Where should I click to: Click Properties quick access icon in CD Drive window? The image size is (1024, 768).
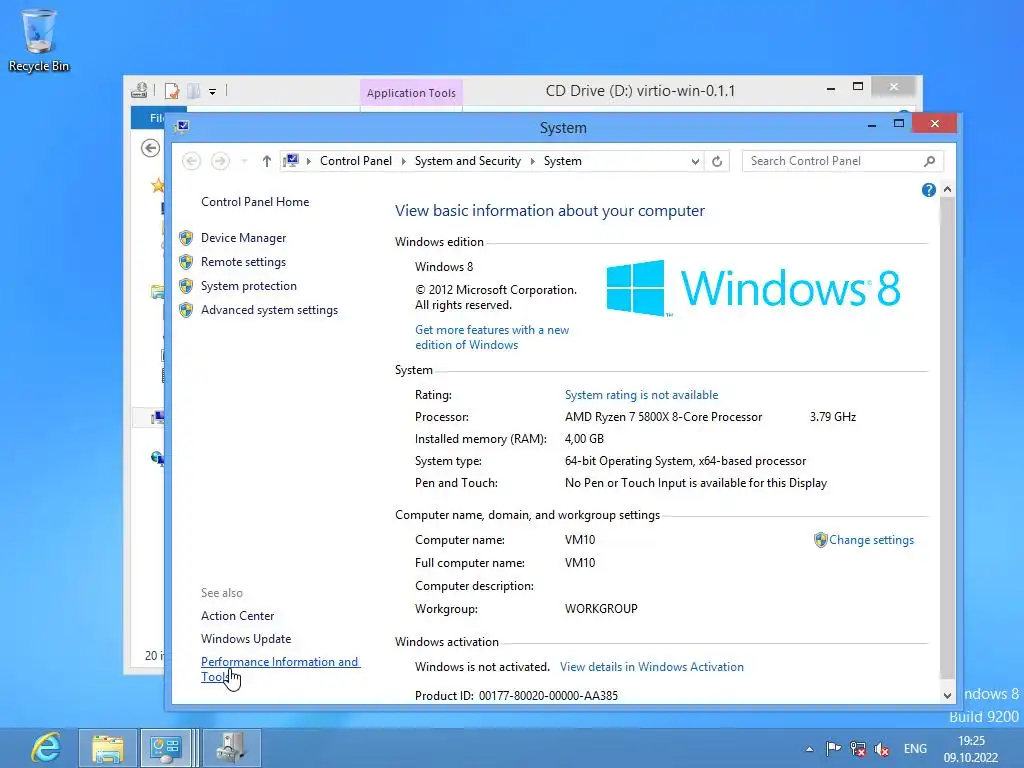tap(172, 91)
